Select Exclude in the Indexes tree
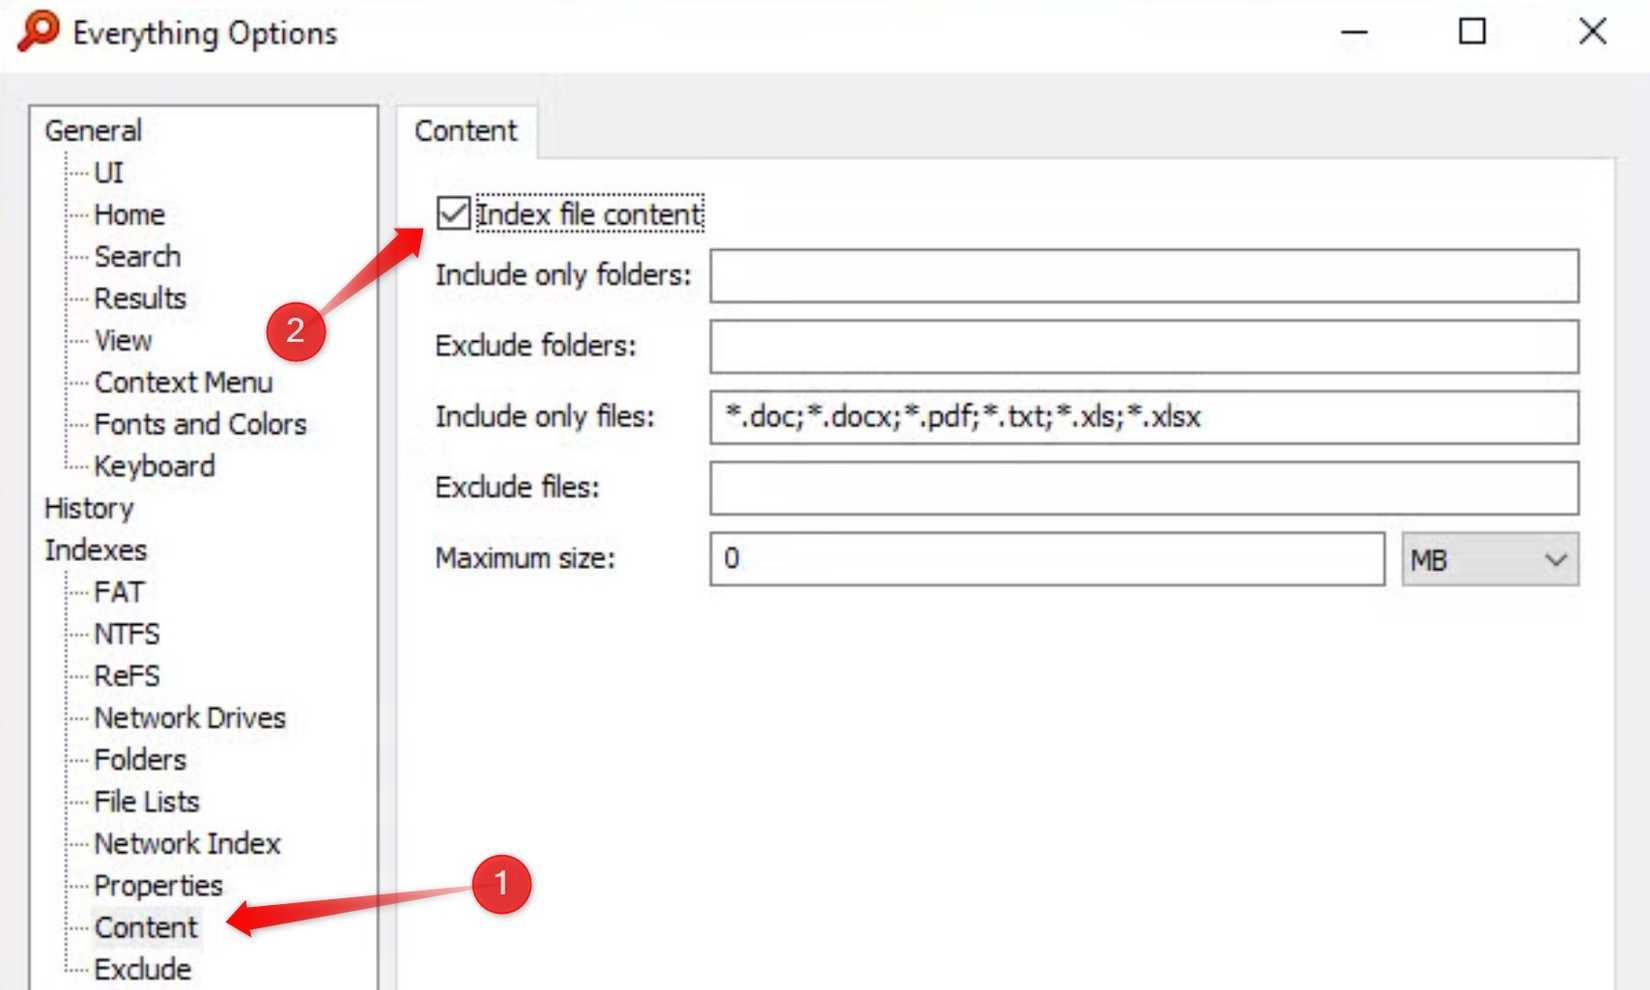 coord(142,969)
